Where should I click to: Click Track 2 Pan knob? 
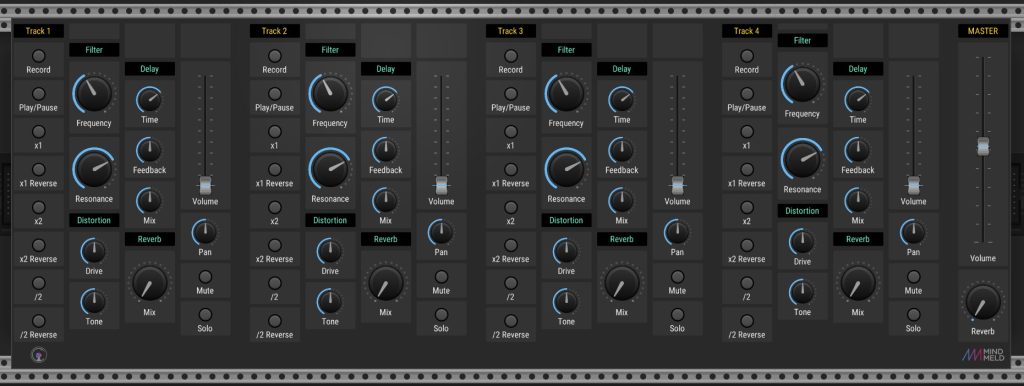pos(441,233)
